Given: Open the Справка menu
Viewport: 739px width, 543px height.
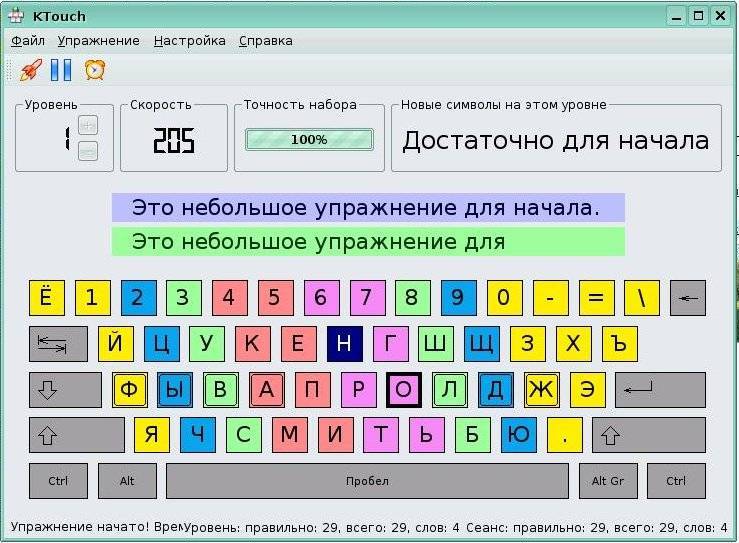Looking at the screenshot, I should pyautogui.click(x=266, y=41).
